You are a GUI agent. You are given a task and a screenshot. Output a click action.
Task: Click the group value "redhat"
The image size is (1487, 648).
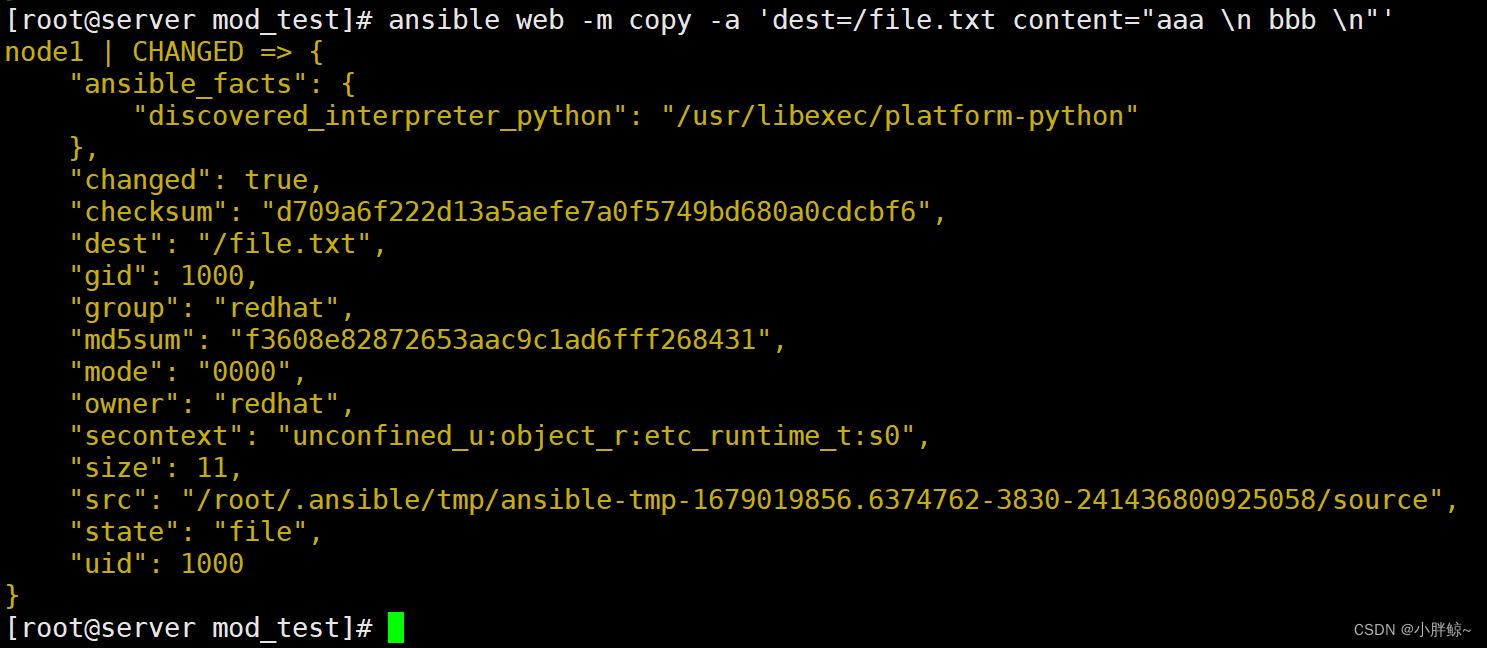click(277, 308)
